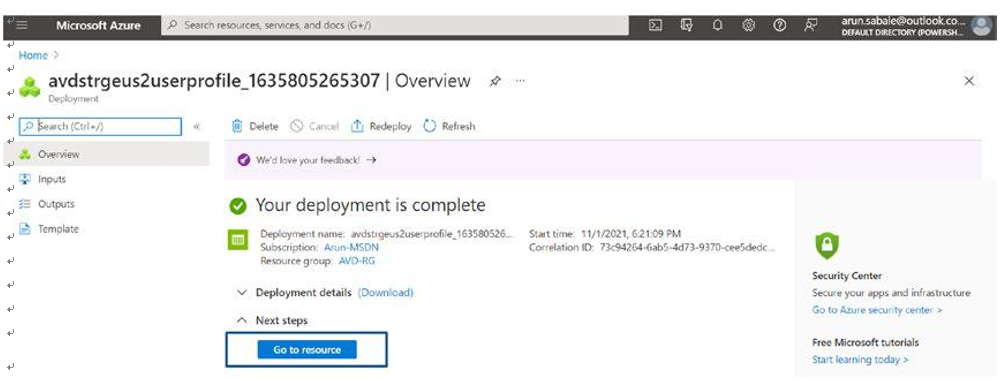This screenshot has width=1000, height=381.
Task: Click the Download deployment details link
Action: [385, 292]
